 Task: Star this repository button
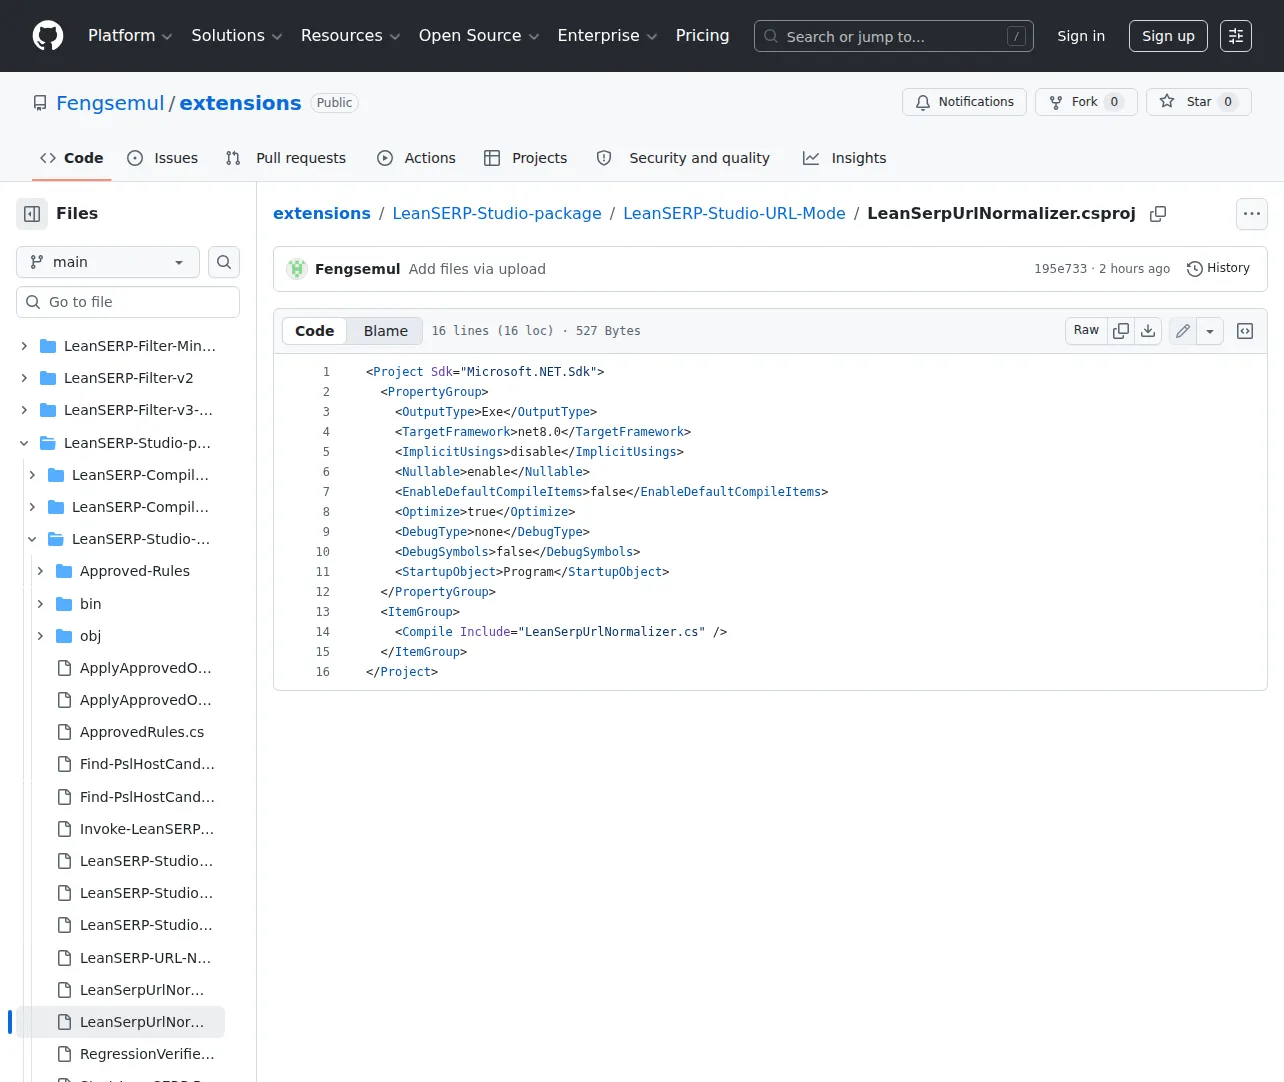[x=1198, y=102]
